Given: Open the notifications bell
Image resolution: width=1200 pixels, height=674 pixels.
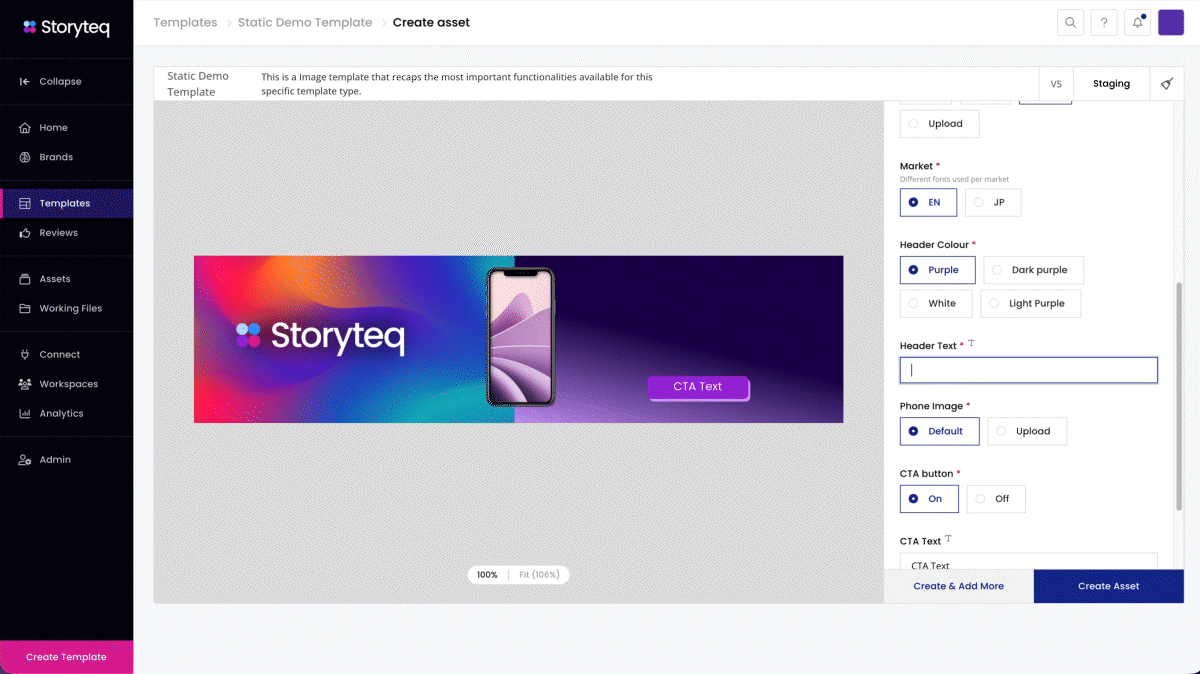Looking at the screenshot, I should (1137, 23).
